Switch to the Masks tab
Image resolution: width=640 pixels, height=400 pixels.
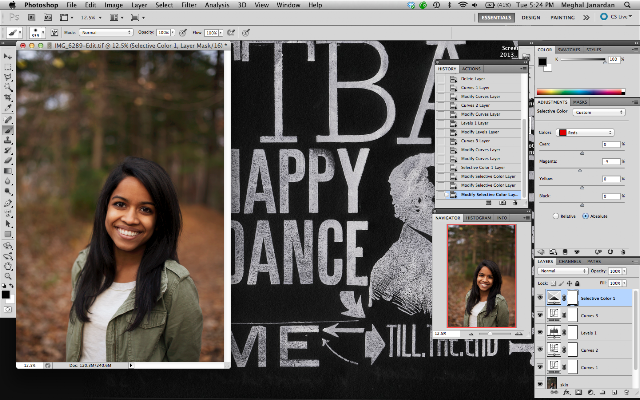coord(580,102)
